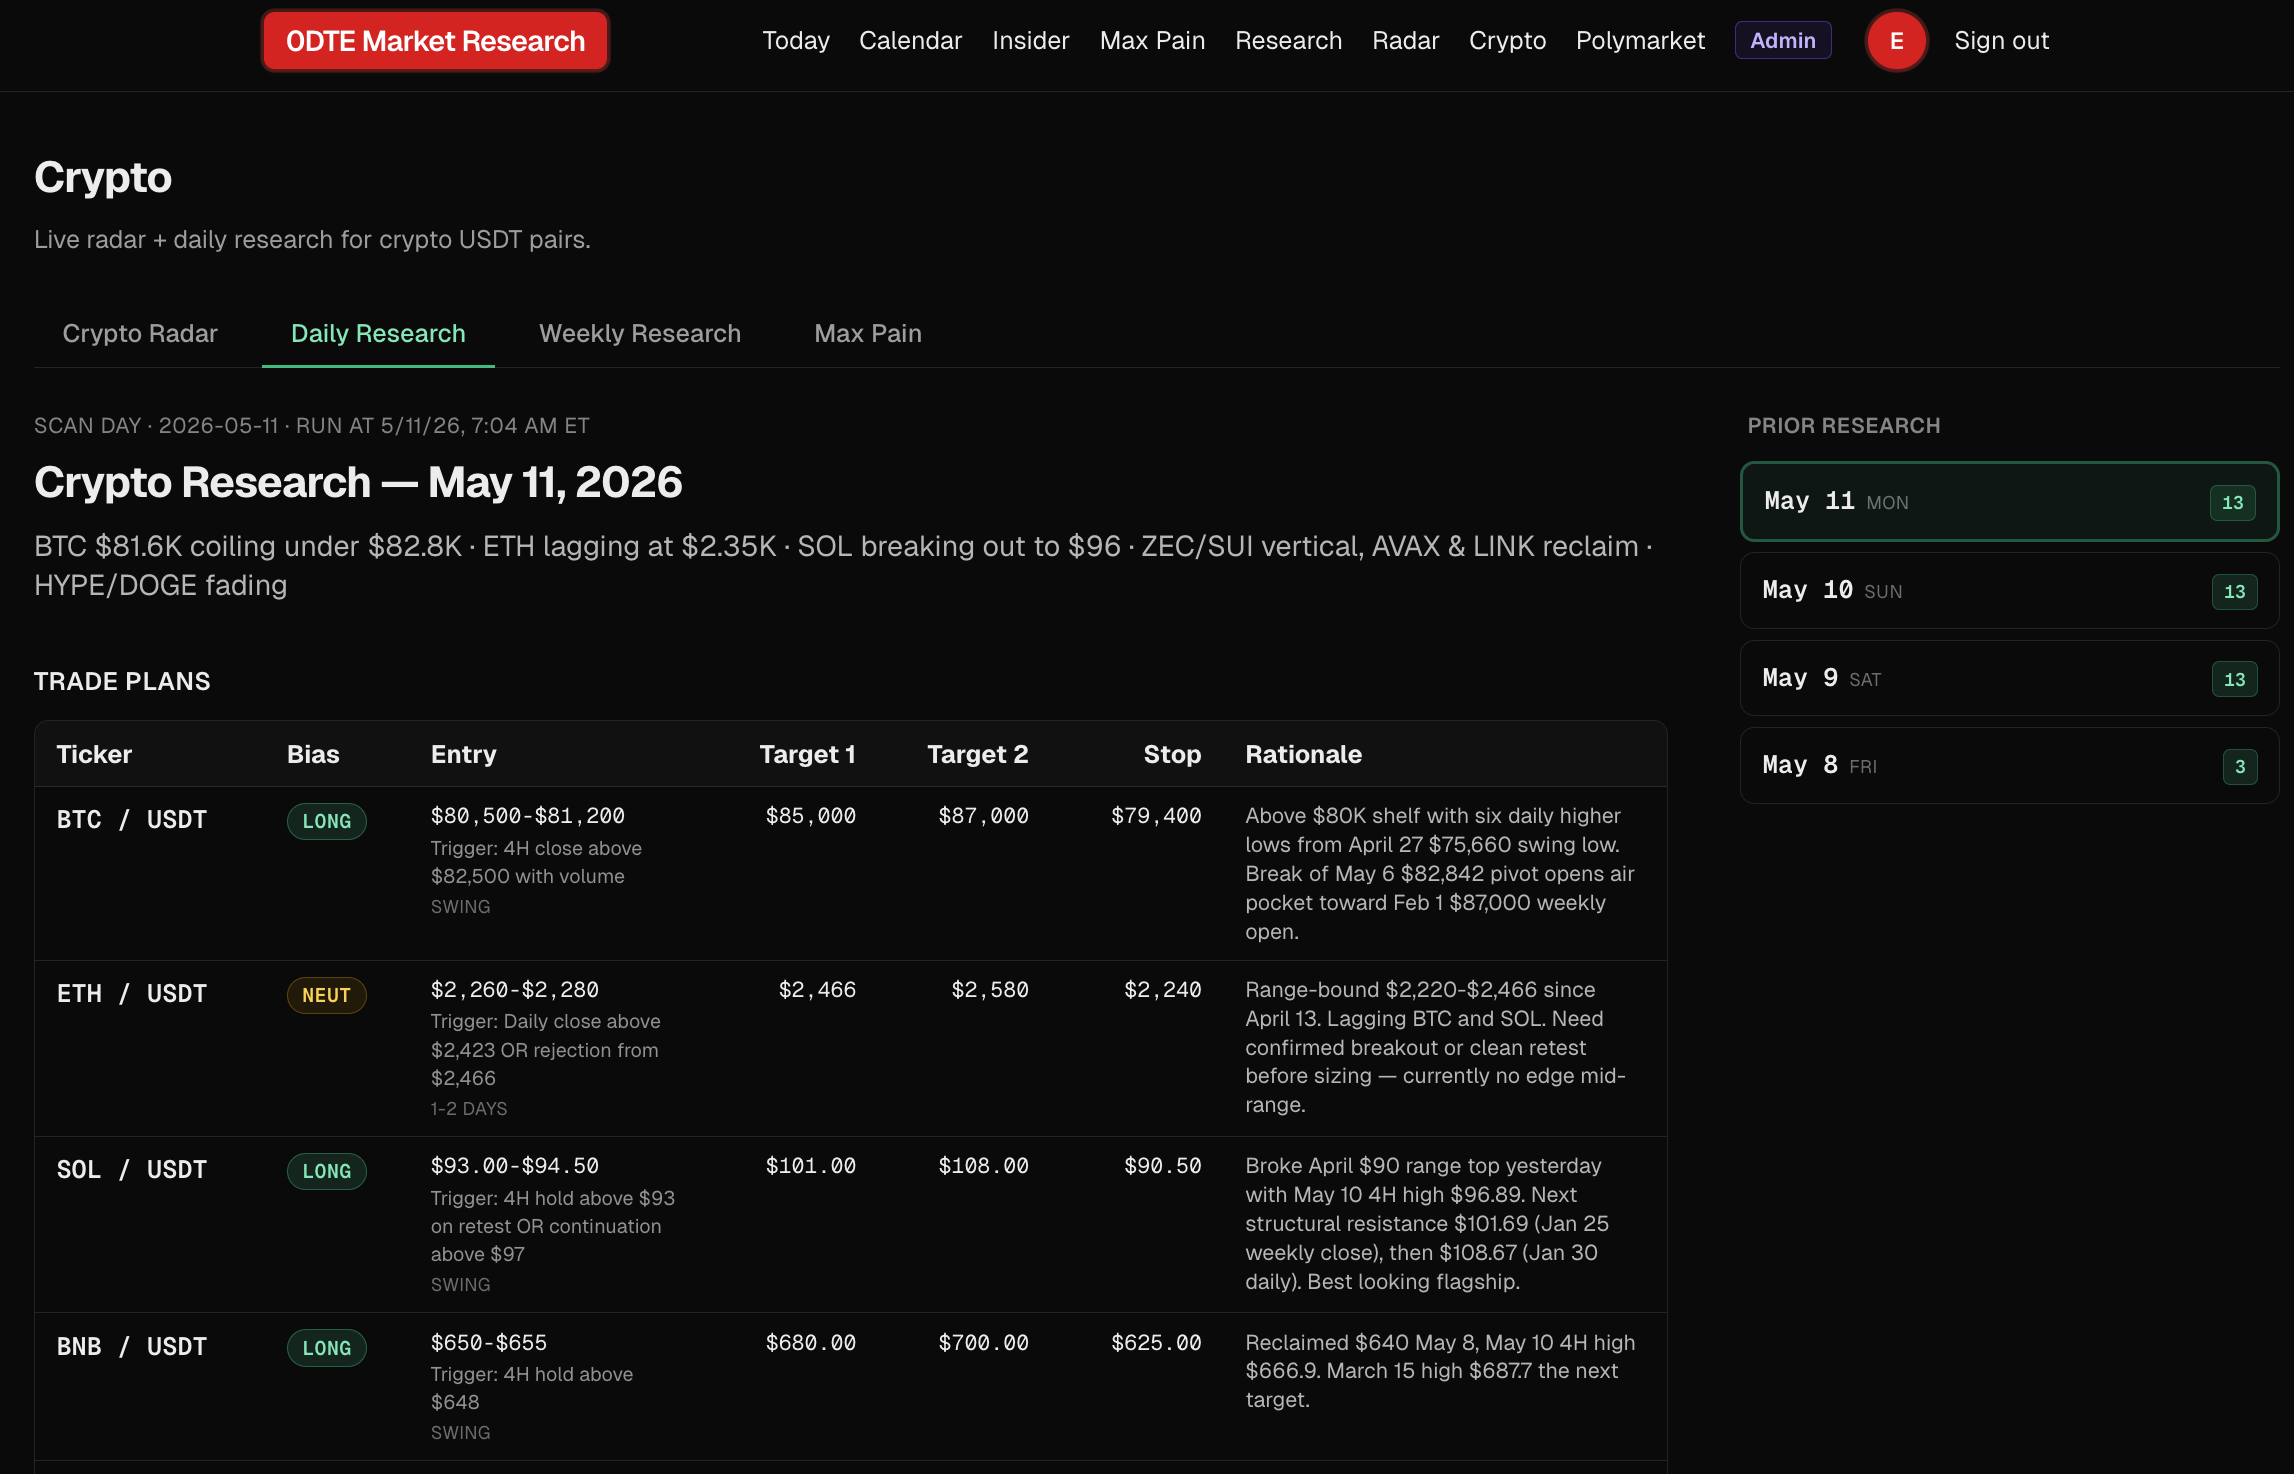Select the BNB / USDT ticker
Viewport: 2294px width, 1474px height.
(132, 1347)
